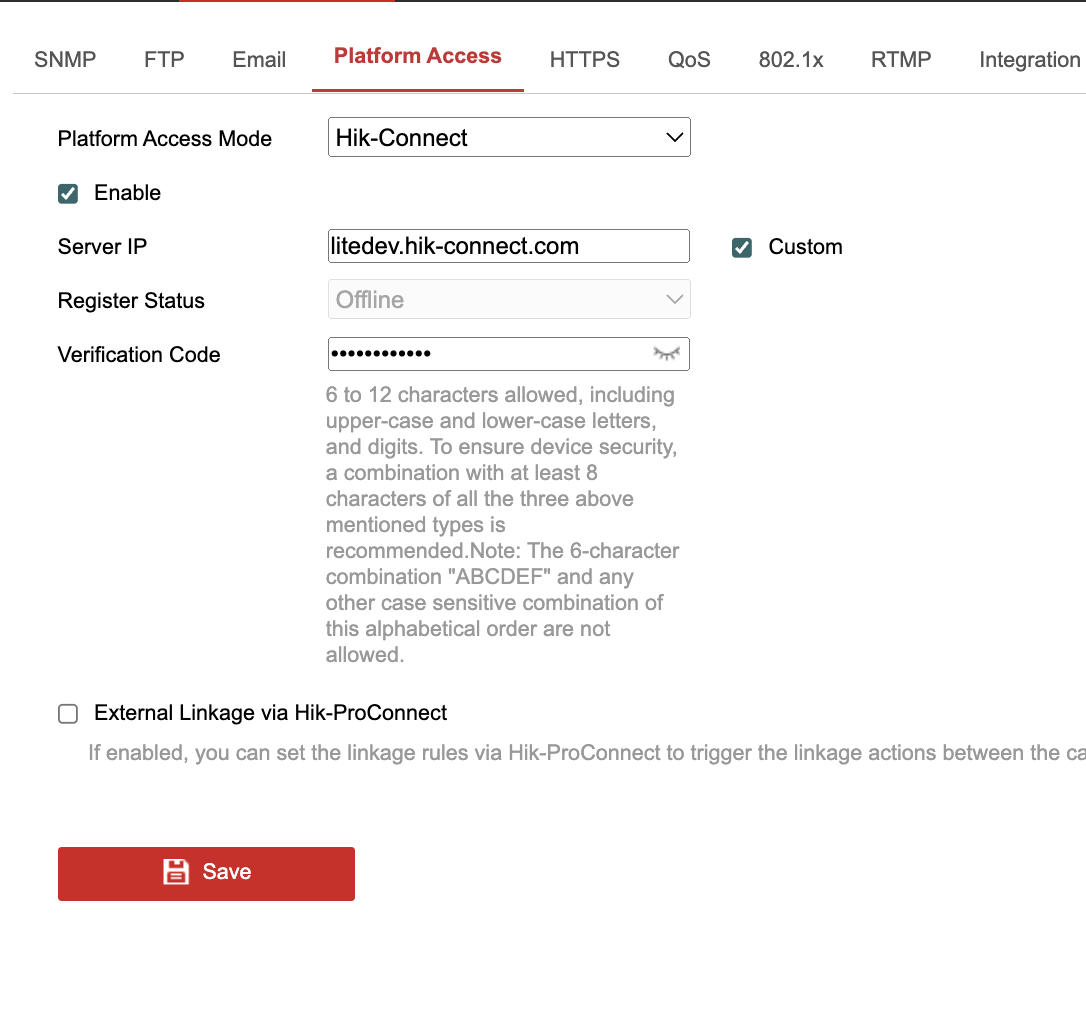Click the Enable label text
This screenshot has height=1030, width=1086.
pos(127,193)
